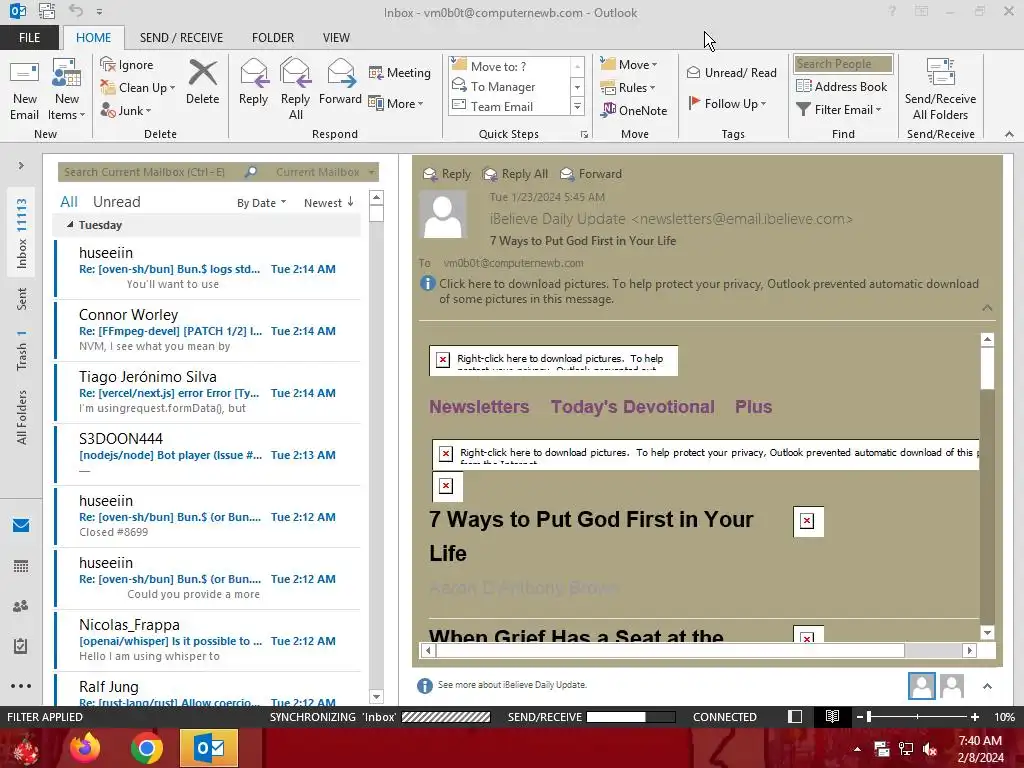Click Reply All in the reading pane

pyautogui.click(x=515, y=174)
